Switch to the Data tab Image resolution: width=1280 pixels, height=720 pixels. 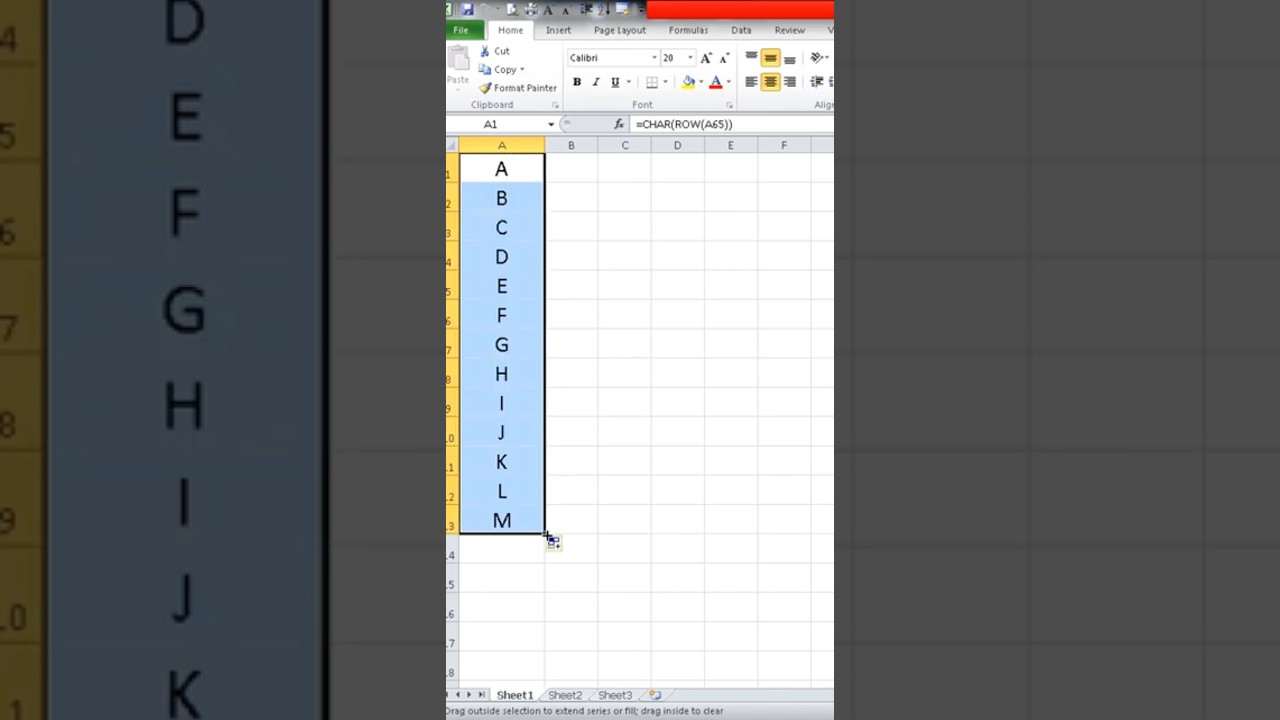(741, 30)
